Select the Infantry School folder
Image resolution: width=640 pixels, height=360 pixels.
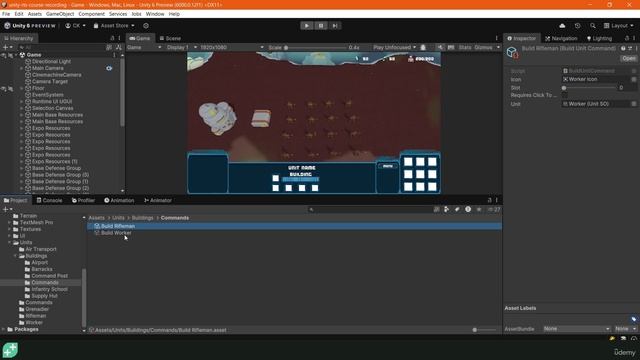pyautogui.click(x=49, y=289)
